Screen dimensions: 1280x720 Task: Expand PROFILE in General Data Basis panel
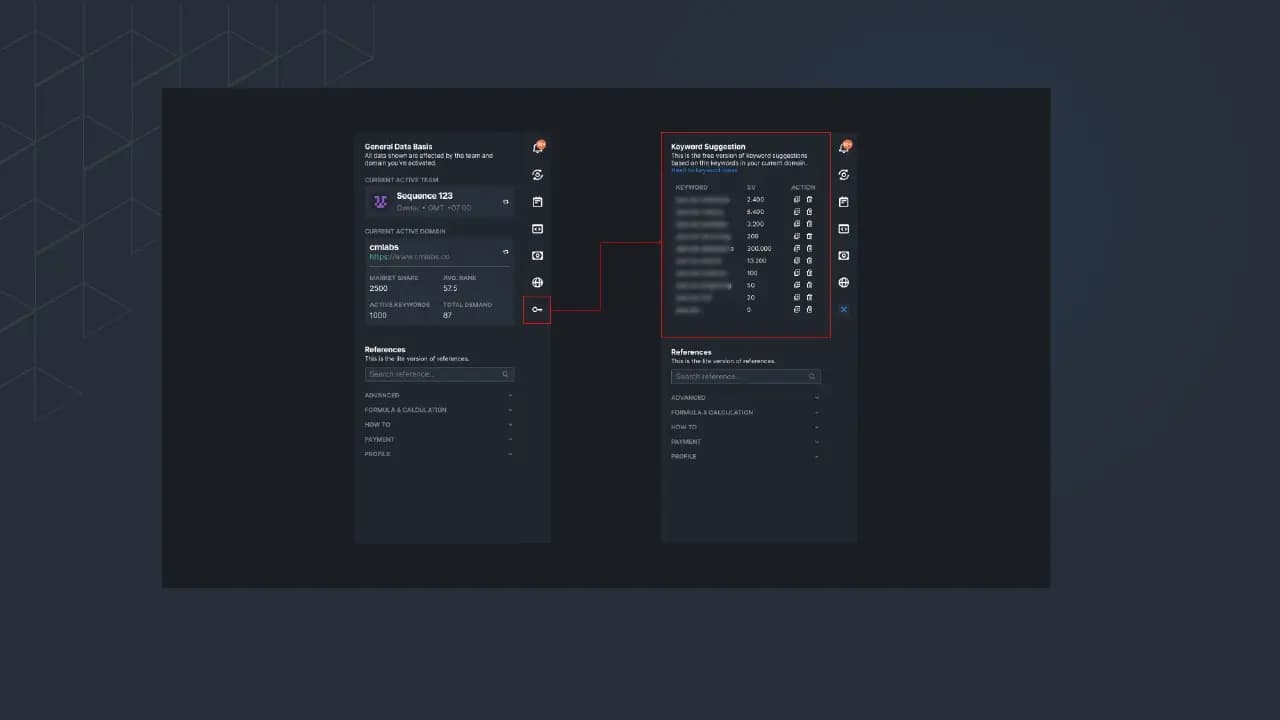point(439,454)
